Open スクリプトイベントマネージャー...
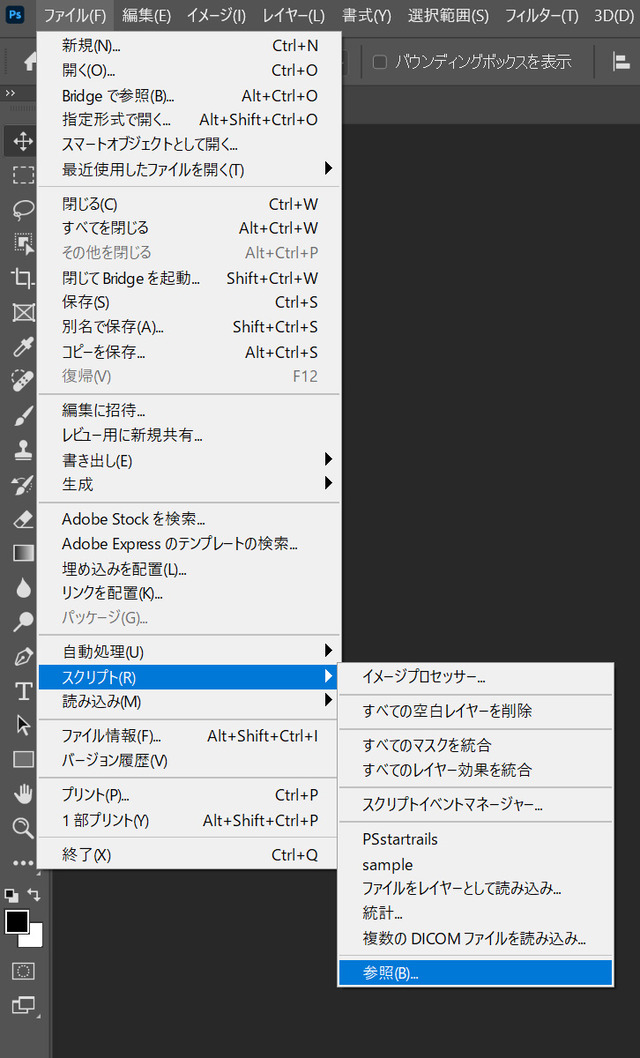640x1058 pixels. (475, 804)
